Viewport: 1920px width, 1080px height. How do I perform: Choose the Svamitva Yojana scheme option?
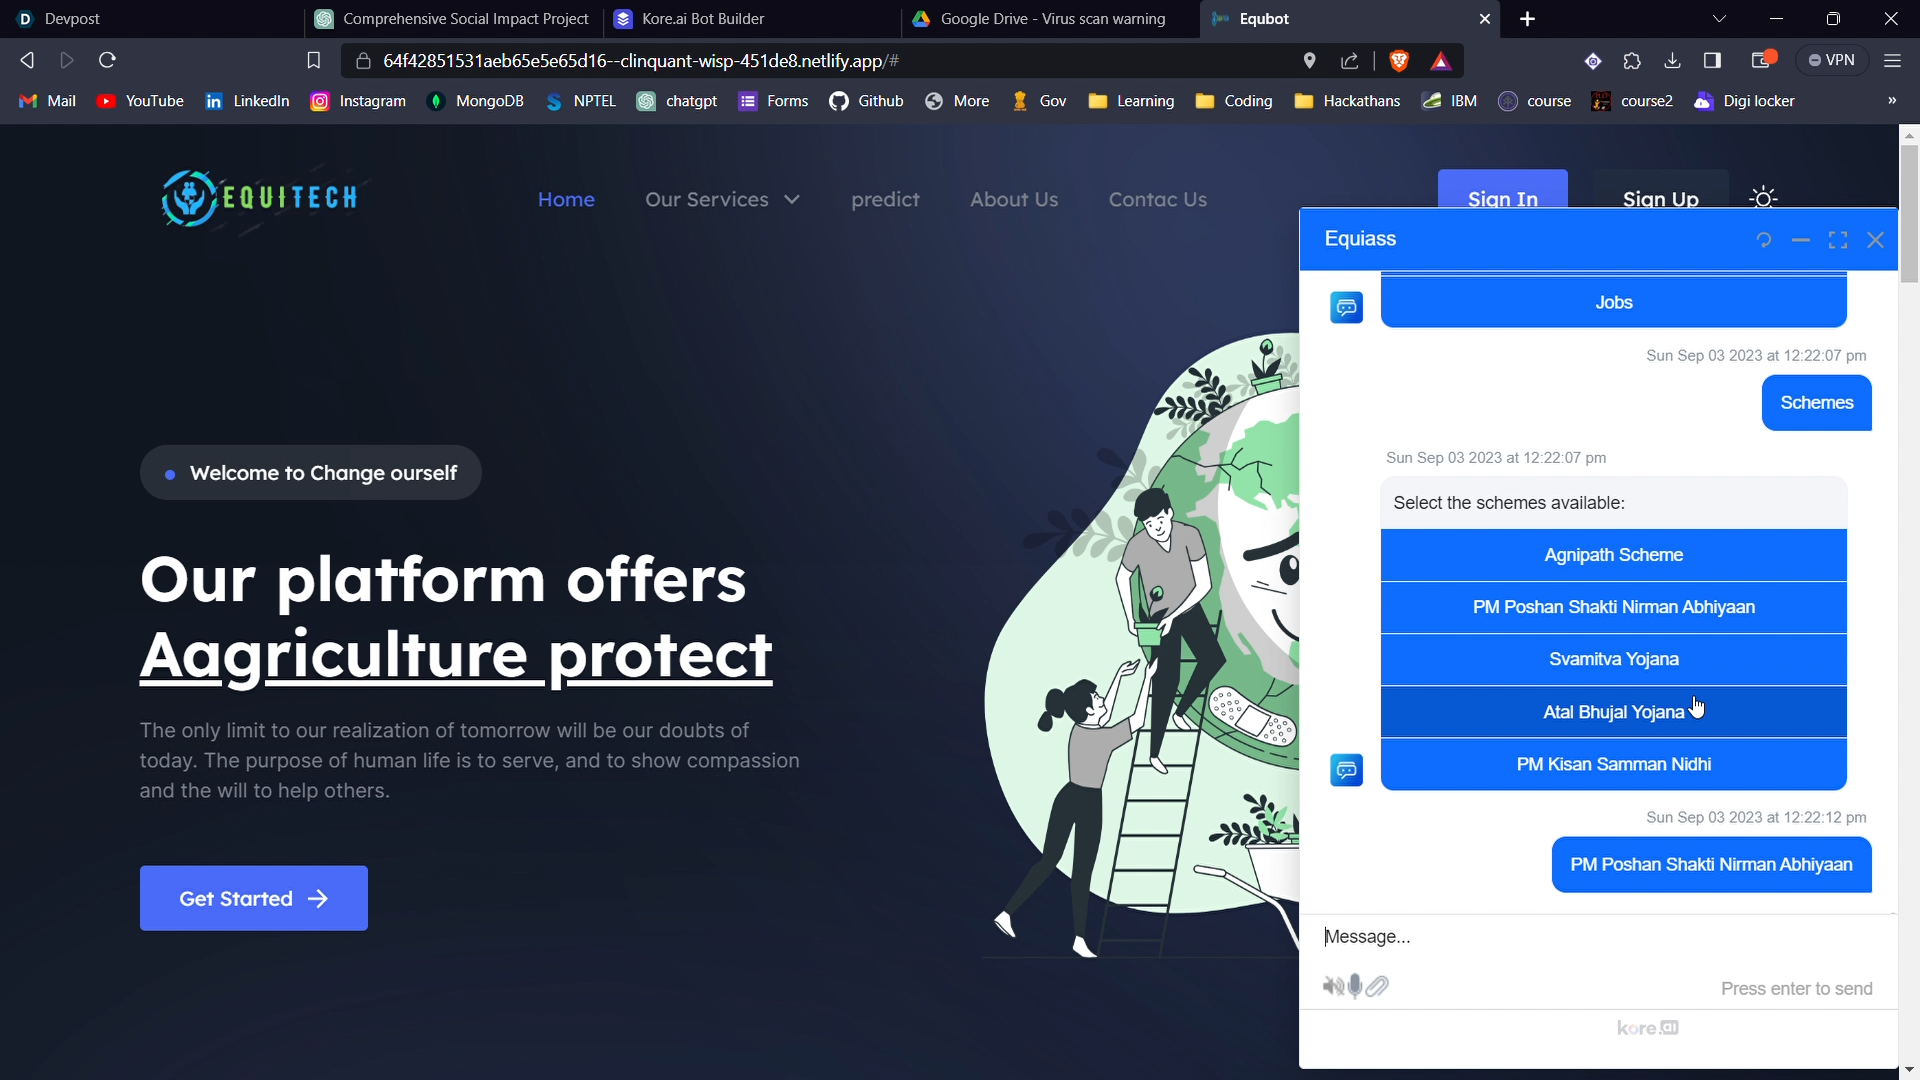pos(1613,659)
